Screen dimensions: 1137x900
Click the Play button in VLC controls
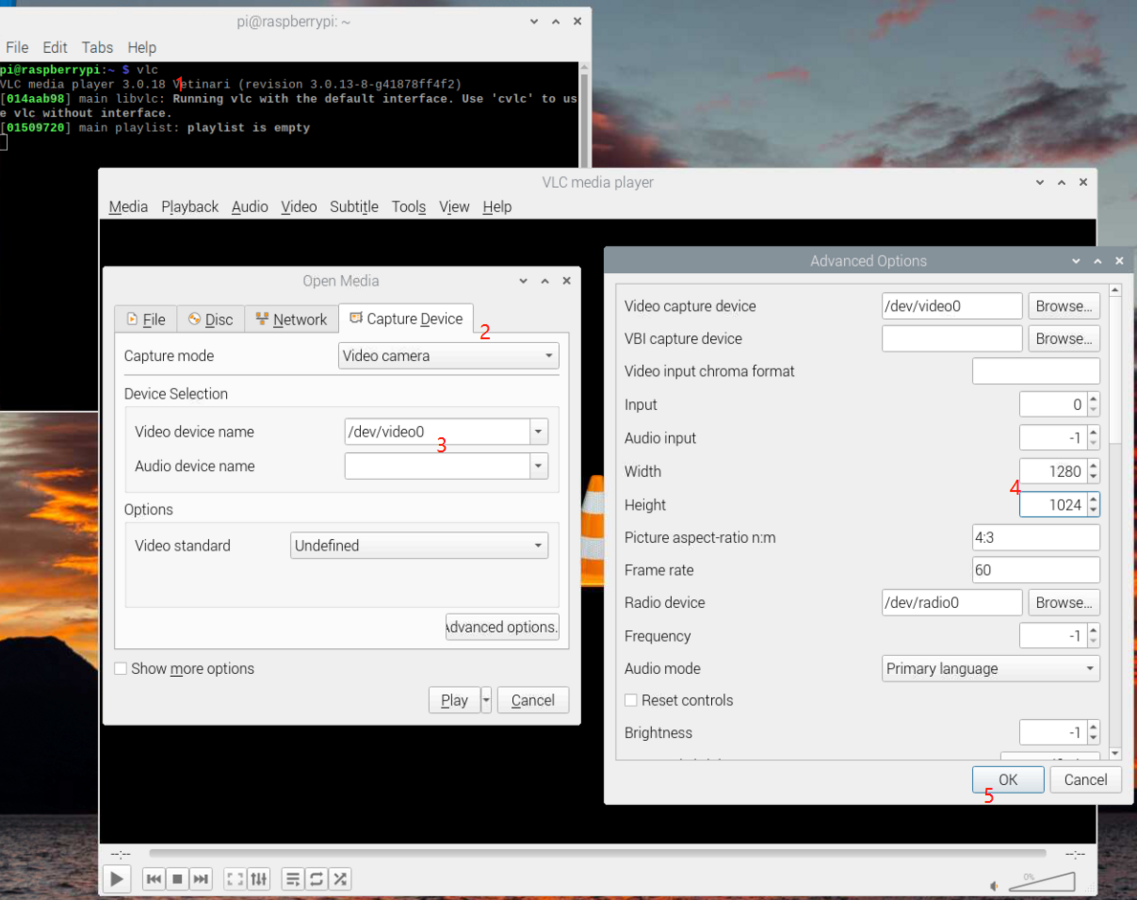(117, 879)
